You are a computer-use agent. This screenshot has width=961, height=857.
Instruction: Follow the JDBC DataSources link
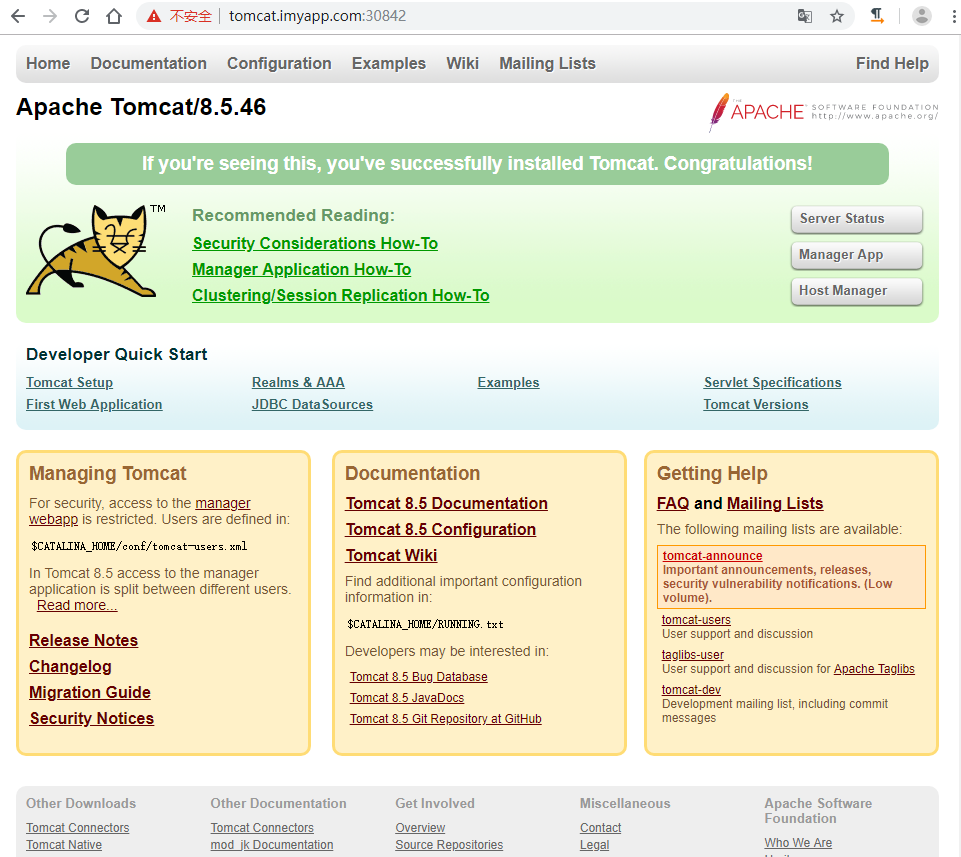coord(312,405)
